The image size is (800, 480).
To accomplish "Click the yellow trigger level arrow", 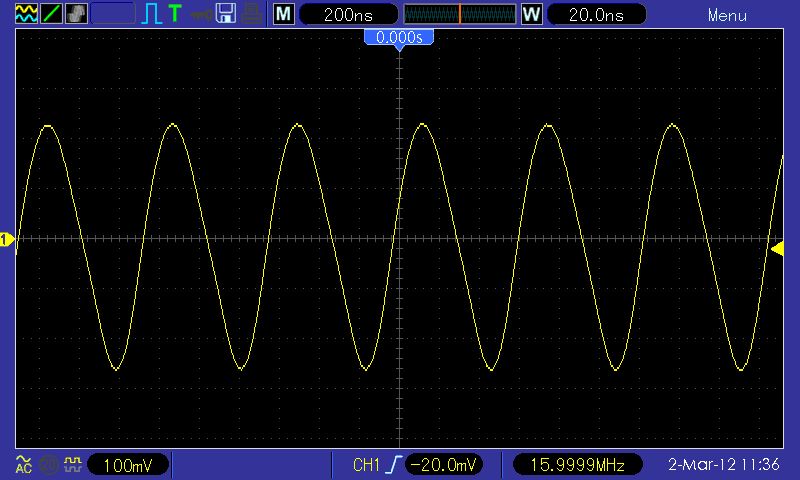I will 777,249.
